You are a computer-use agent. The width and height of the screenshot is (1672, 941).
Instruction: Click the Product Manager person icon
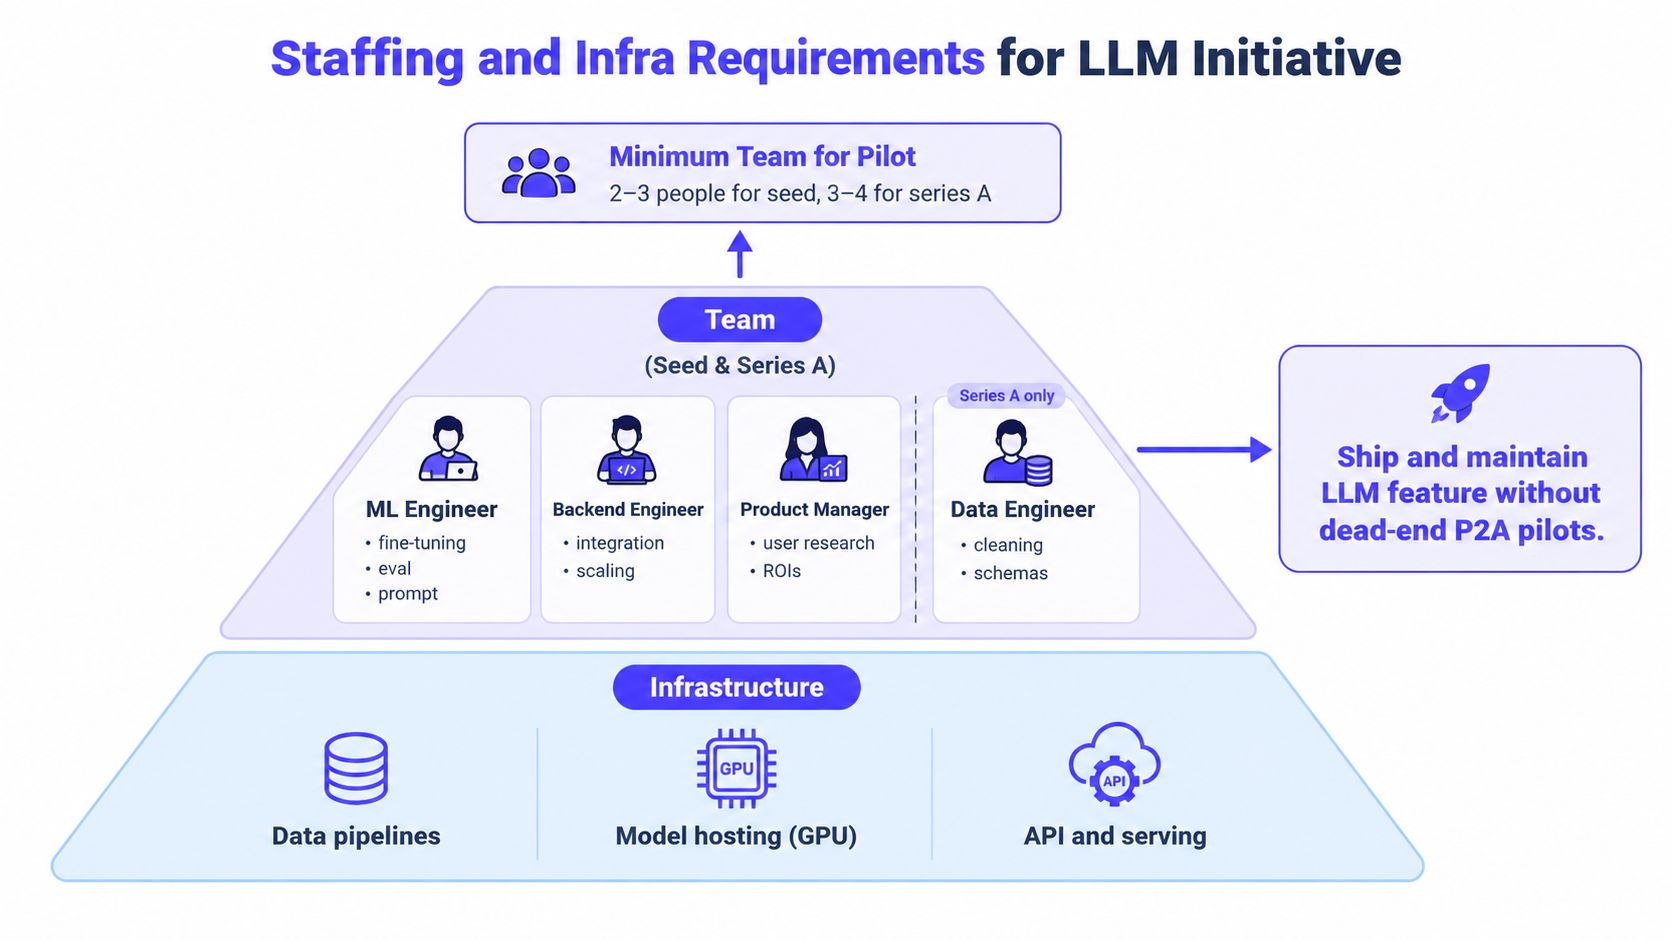pos(813,450)
